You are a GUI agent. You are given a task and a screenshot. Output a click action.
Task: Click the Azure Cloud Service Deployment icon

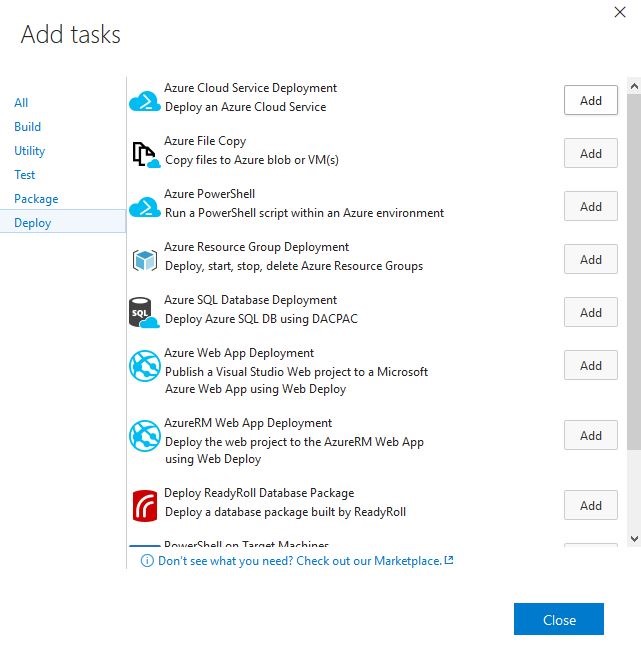145,101
